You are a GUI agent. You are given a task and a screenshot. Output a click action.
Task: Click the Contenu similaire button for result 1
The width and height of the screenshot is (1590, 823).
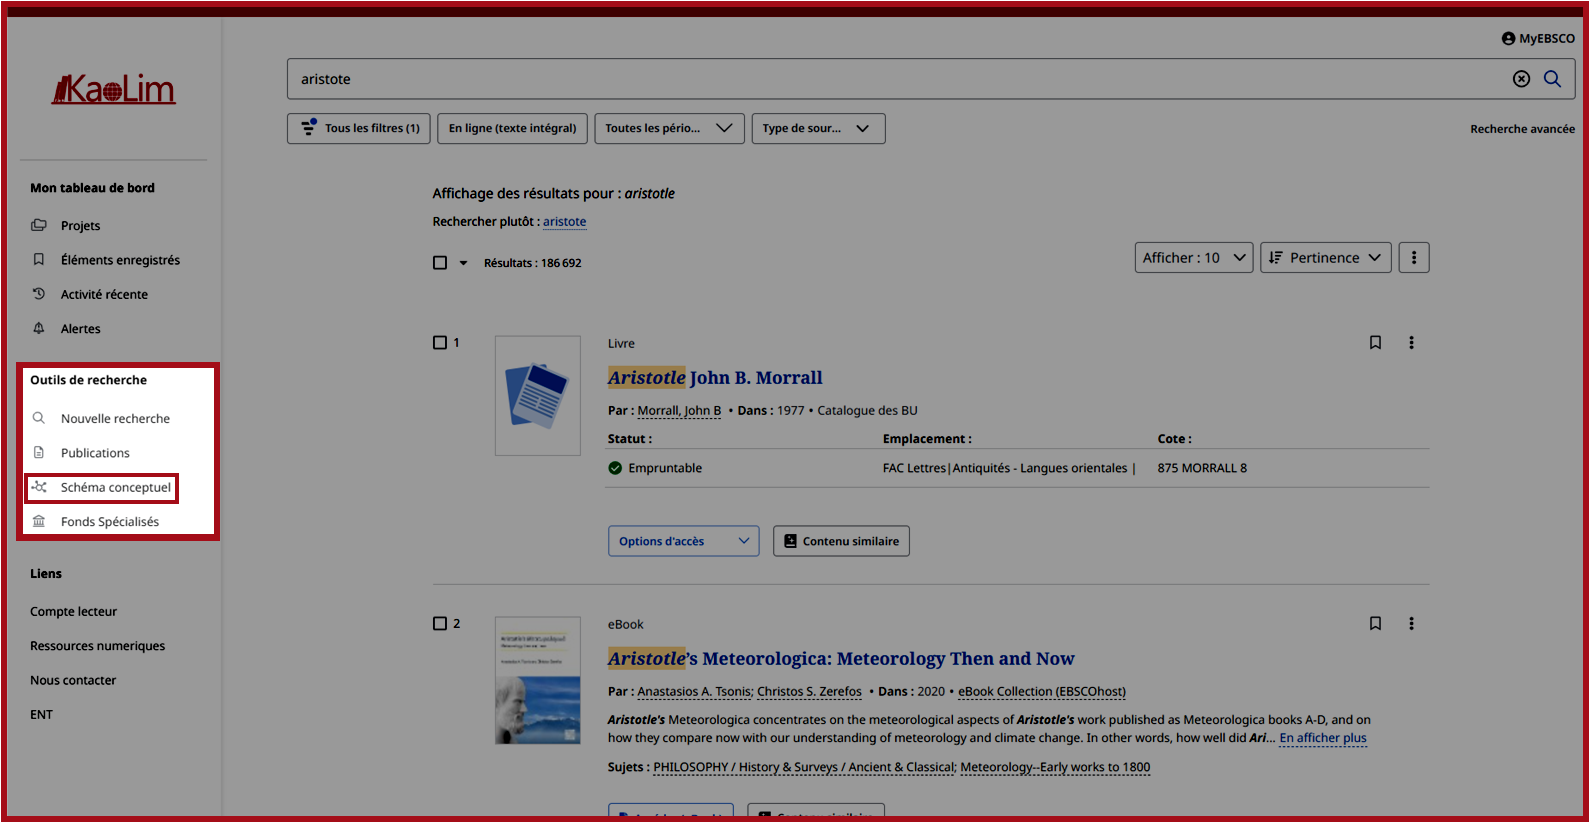click(x=840, y=541)
